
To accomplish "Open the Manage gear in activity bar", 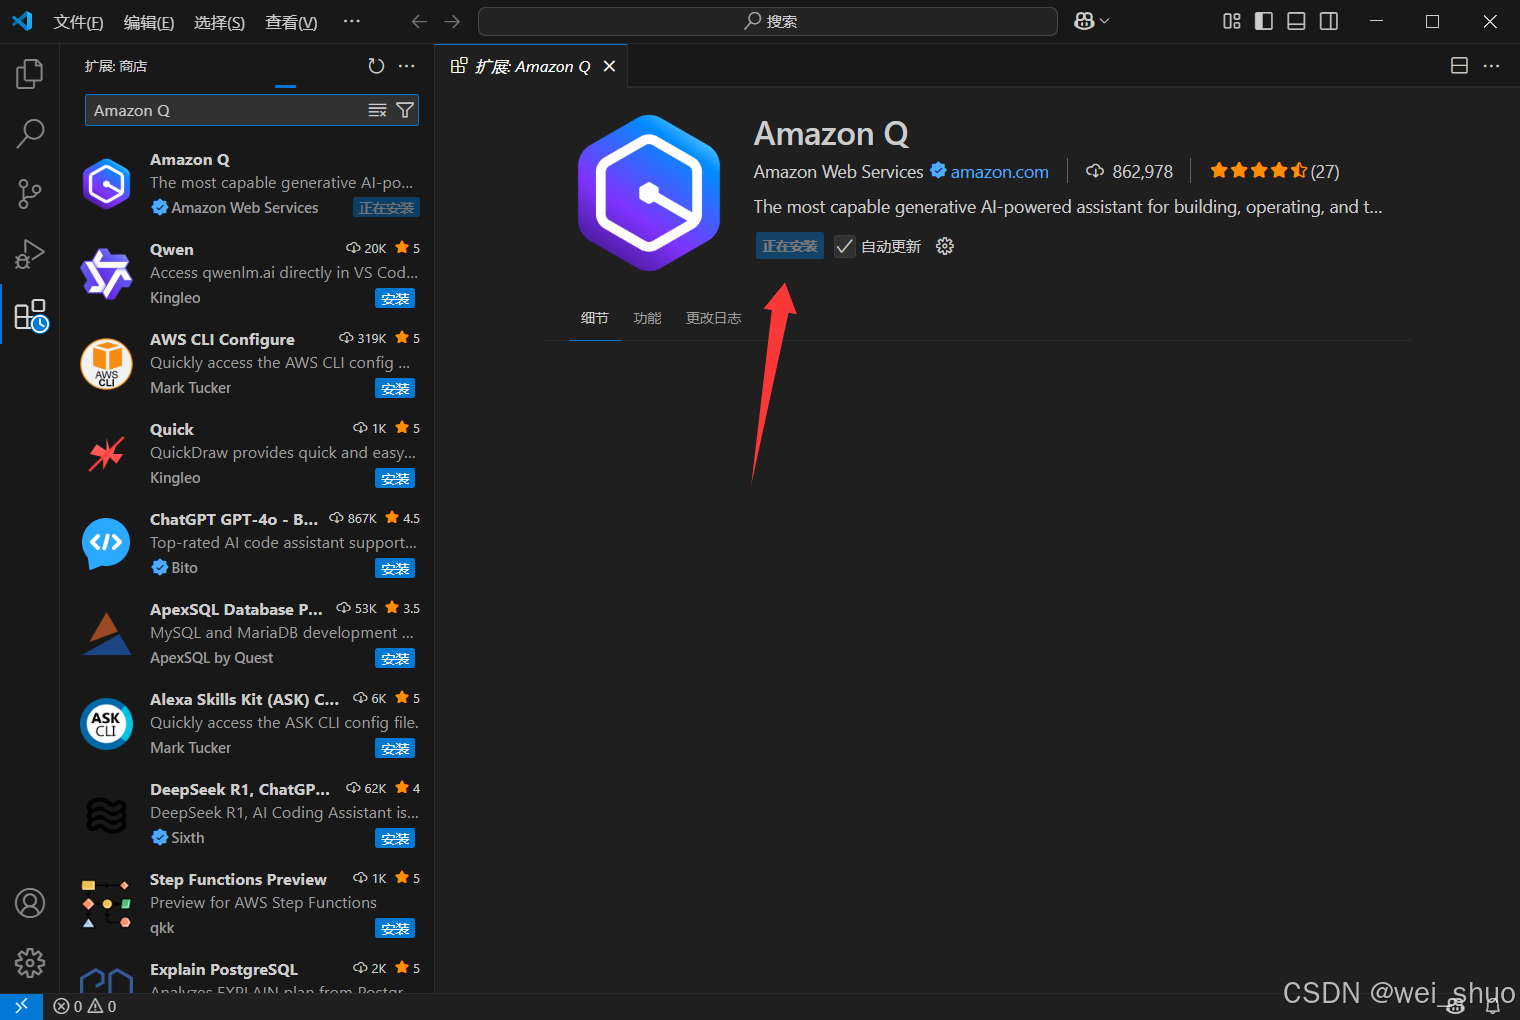I will click(30, 963).
